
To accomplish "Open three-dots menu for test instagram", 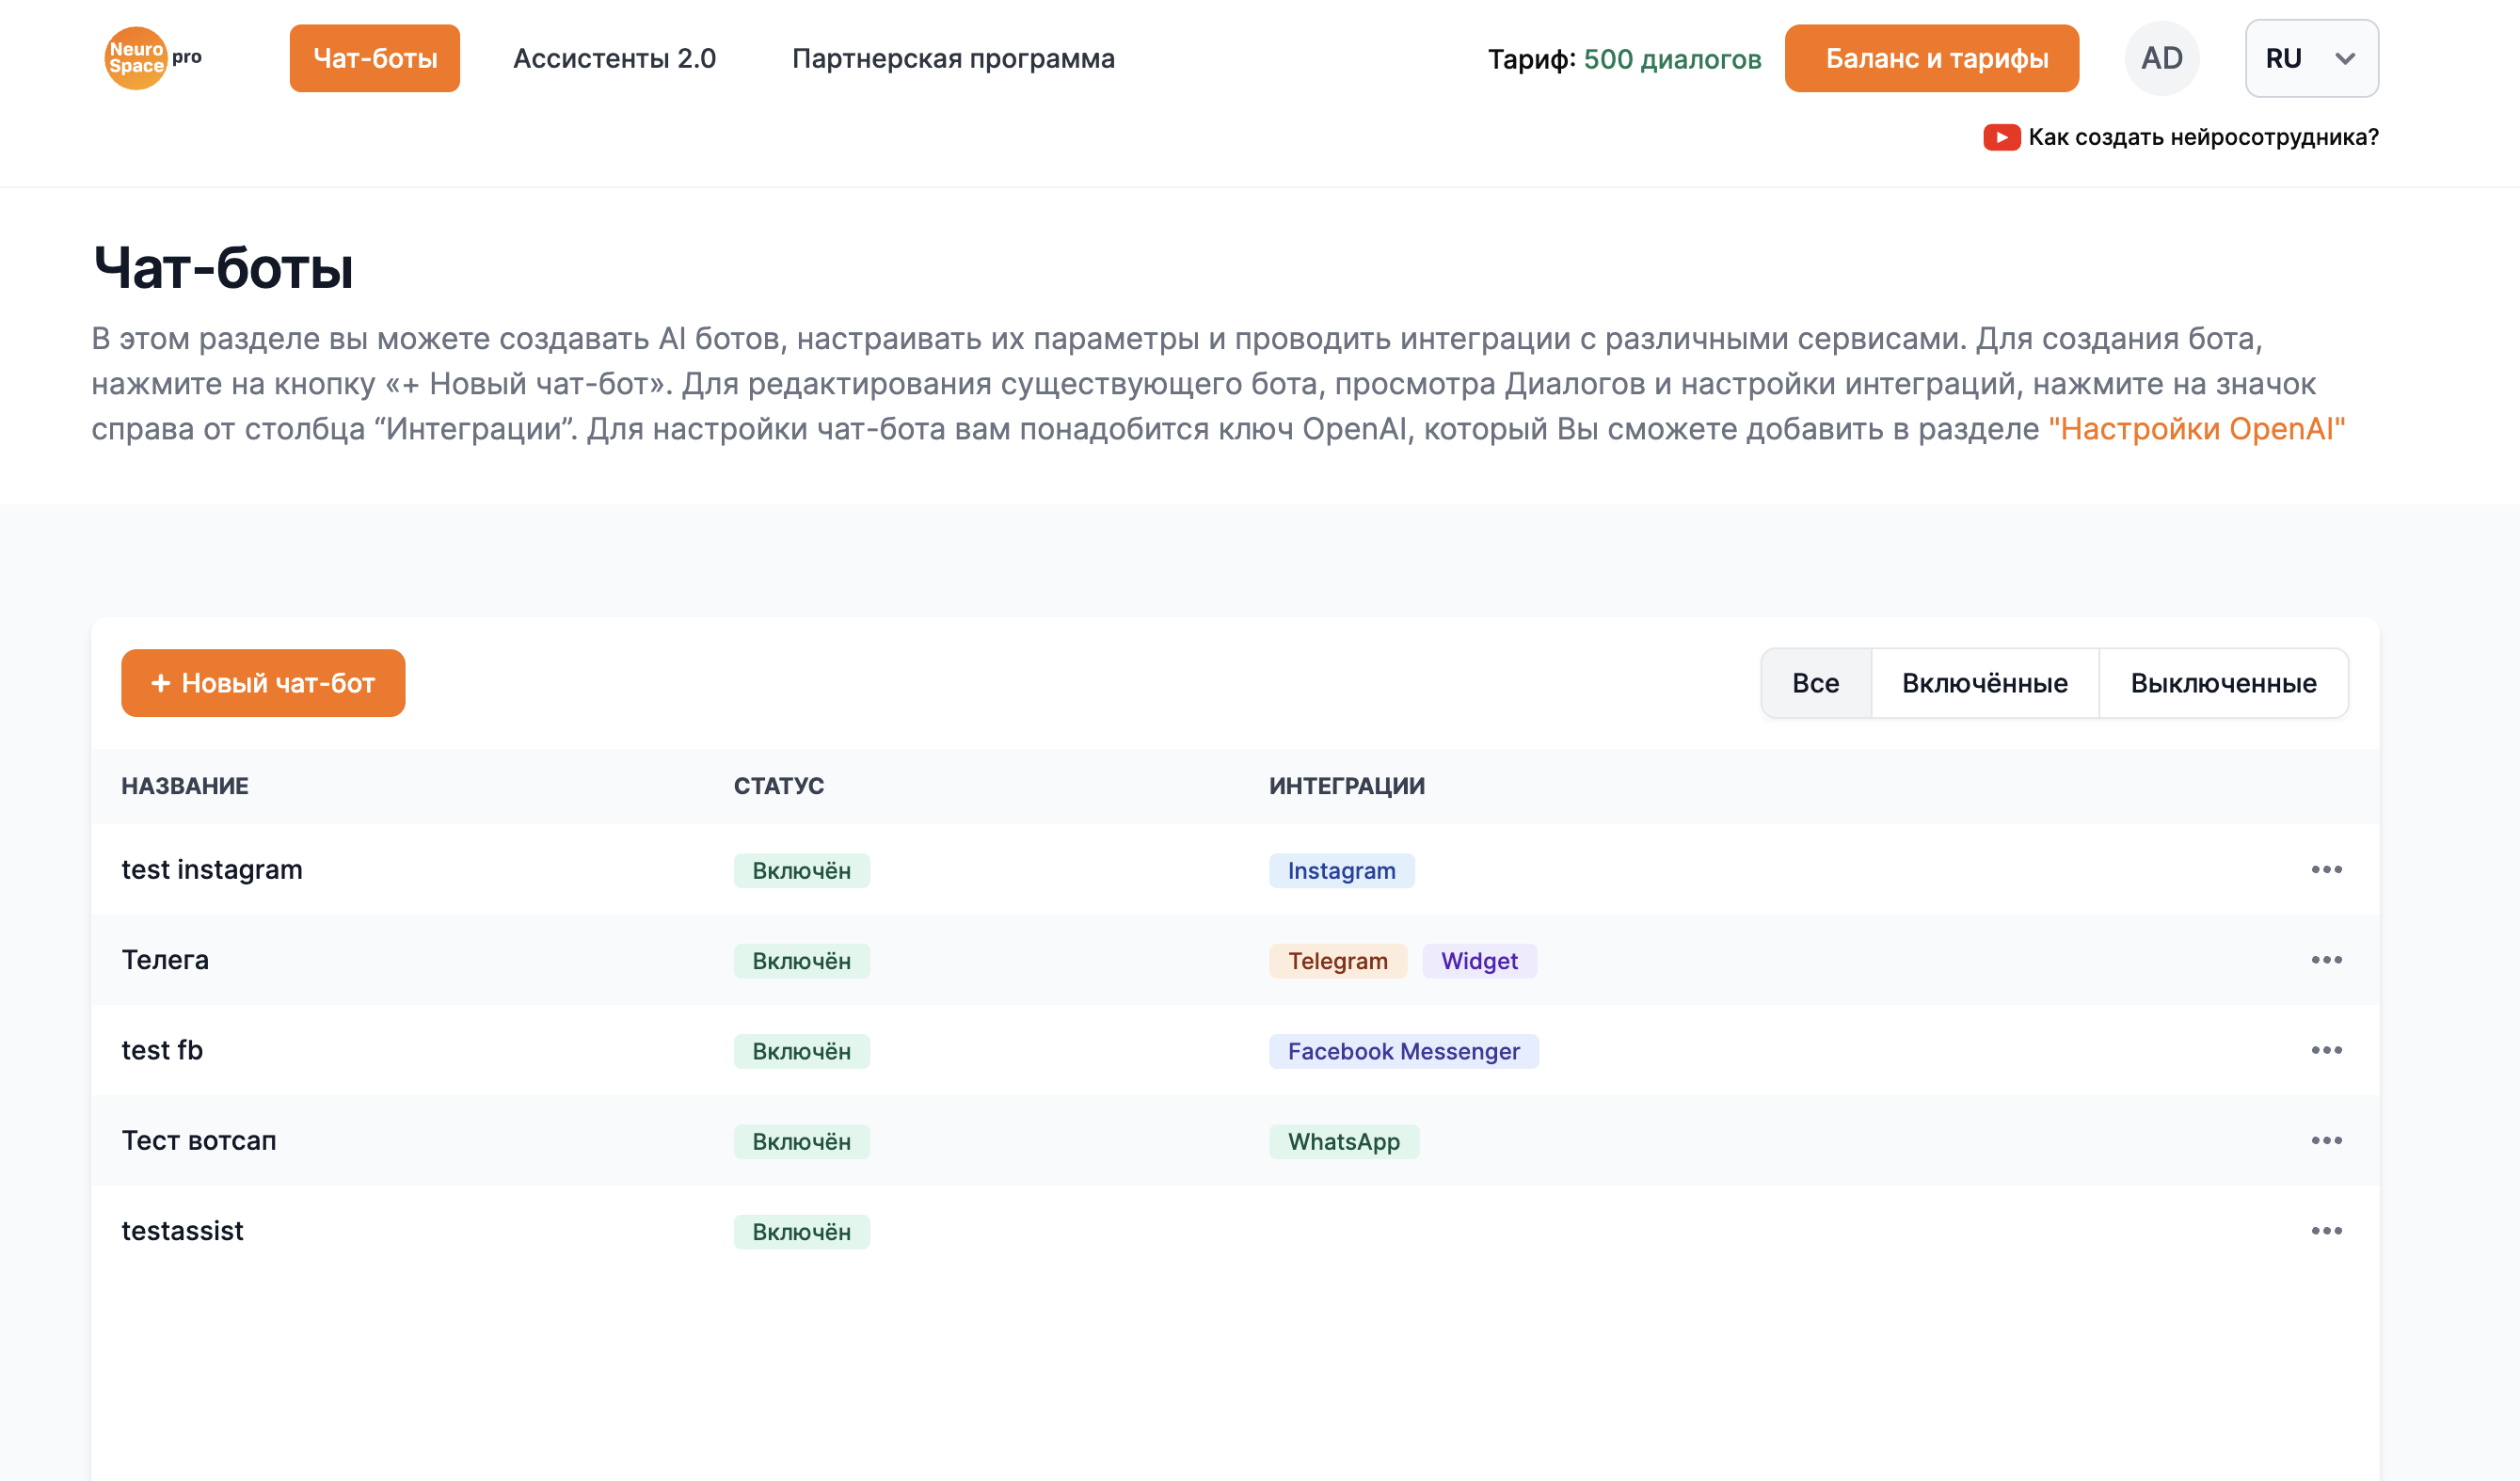I will [2326, 870].
